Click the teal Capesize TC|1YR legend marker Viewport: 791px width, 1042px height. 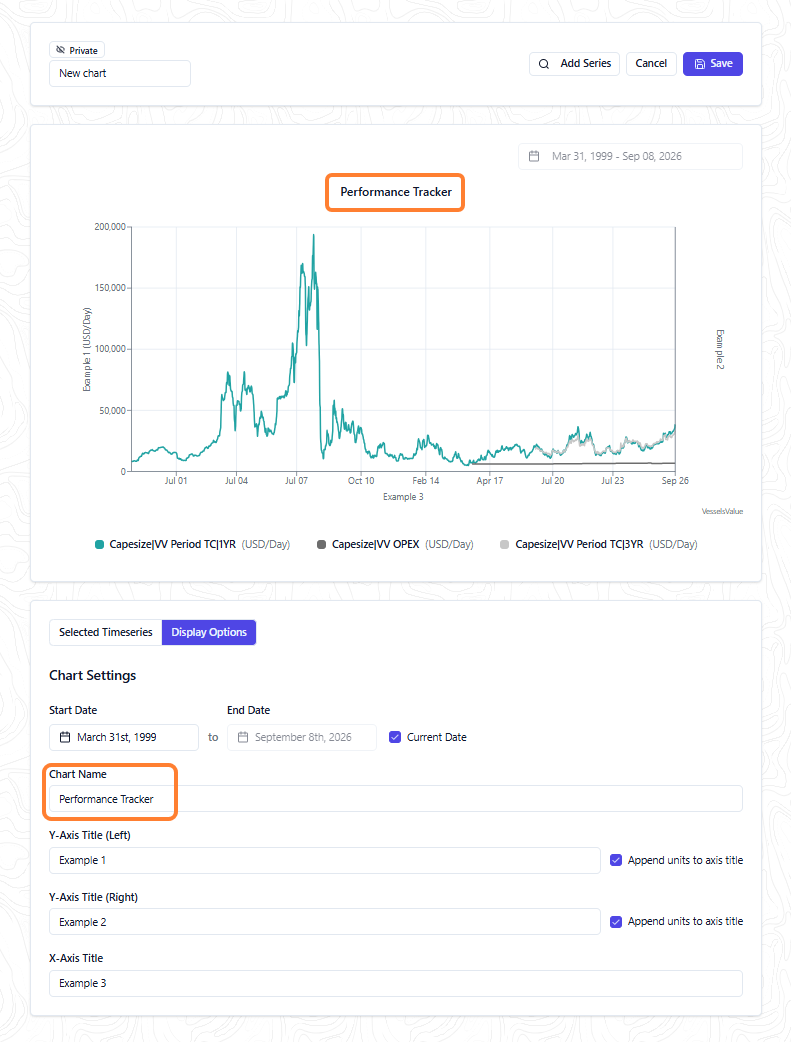99,544
